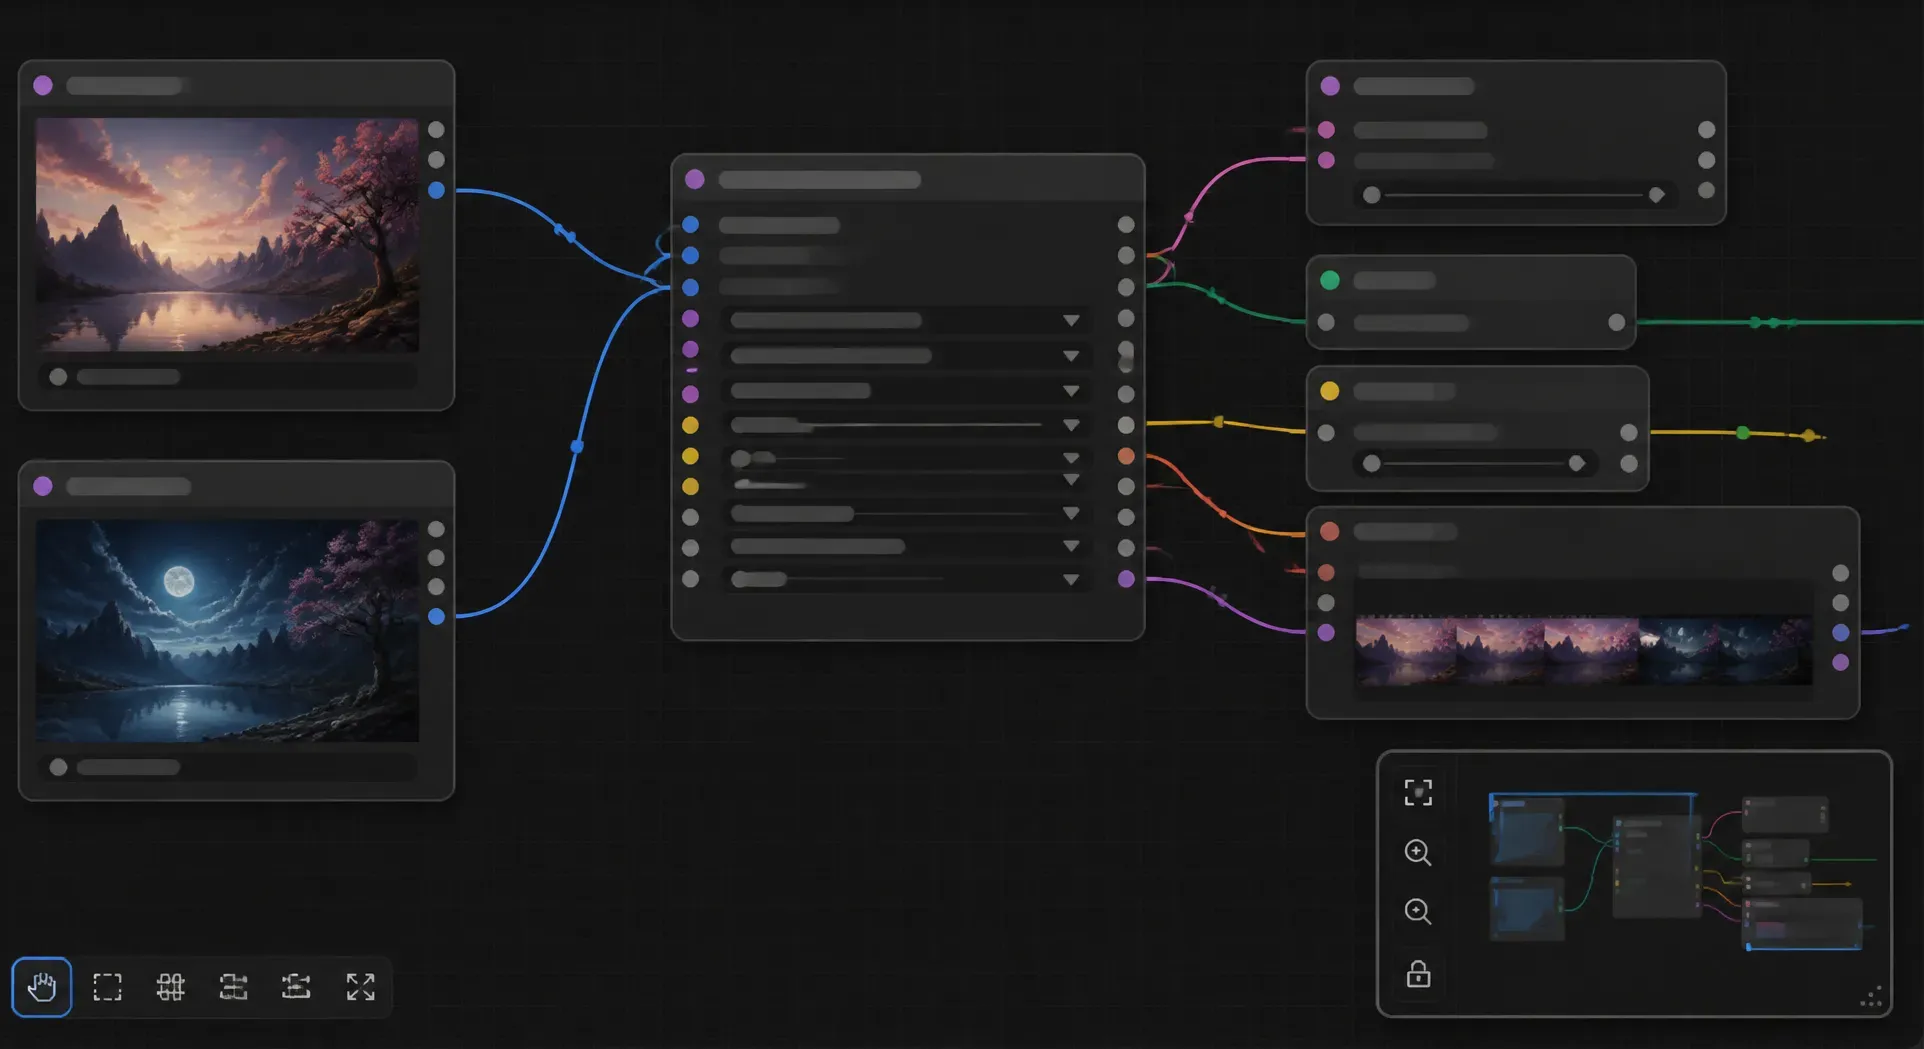Click the purple header dot on the top-right node

pos(1330,86)
